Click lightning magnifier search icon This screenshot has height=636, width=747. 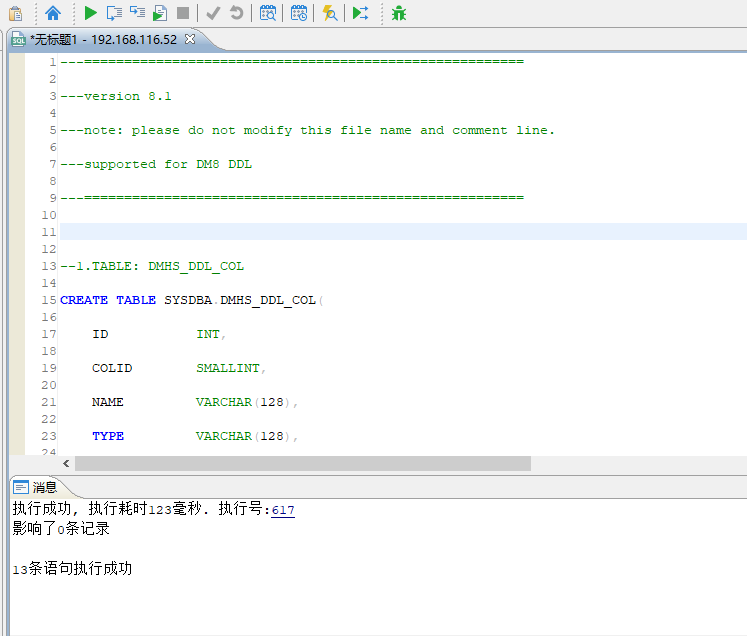[x=330, y=13]
